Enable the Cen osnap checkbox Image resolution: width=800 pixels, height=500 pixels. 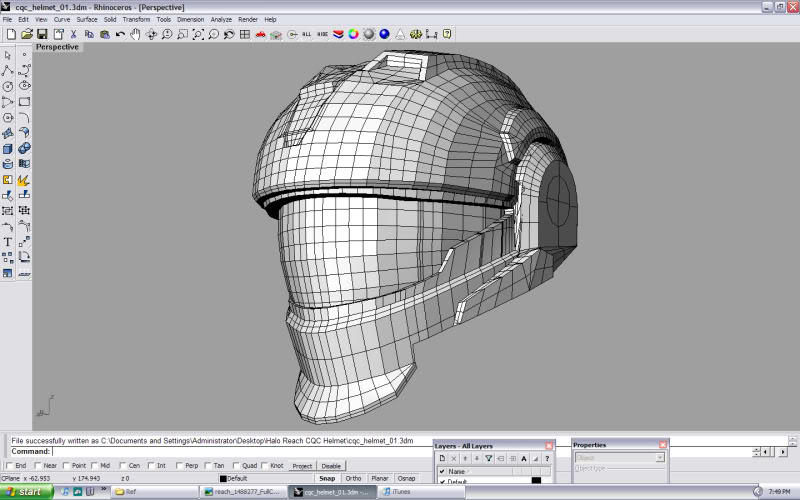pos(123,465)
